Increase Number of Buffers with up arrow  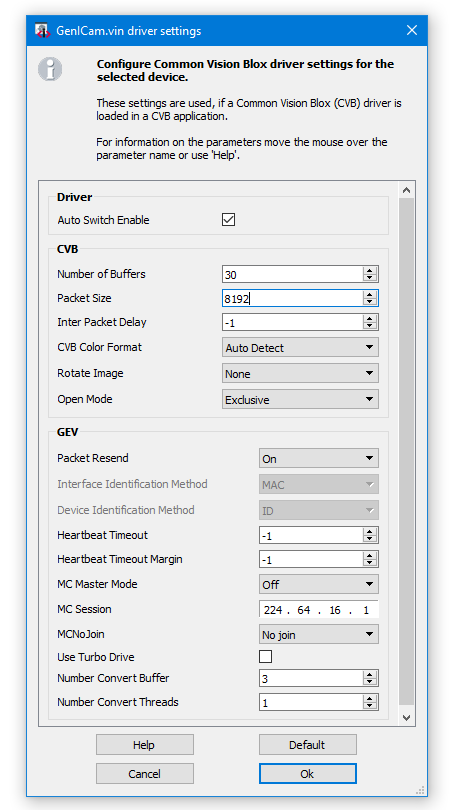click(x=369, y=271)
